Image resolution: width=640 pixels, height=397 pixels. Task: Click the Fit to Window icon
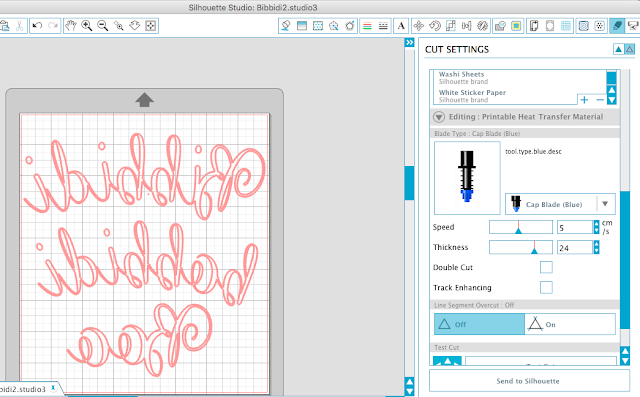coord(151,26)
